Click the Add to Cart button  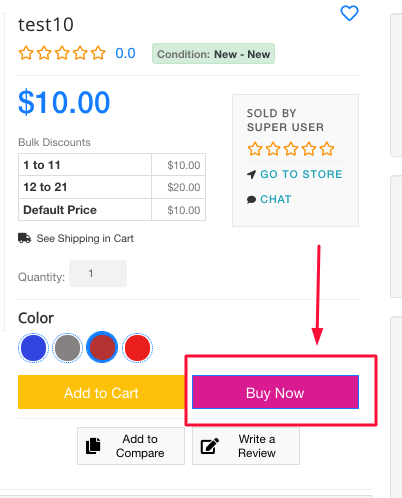101,392
